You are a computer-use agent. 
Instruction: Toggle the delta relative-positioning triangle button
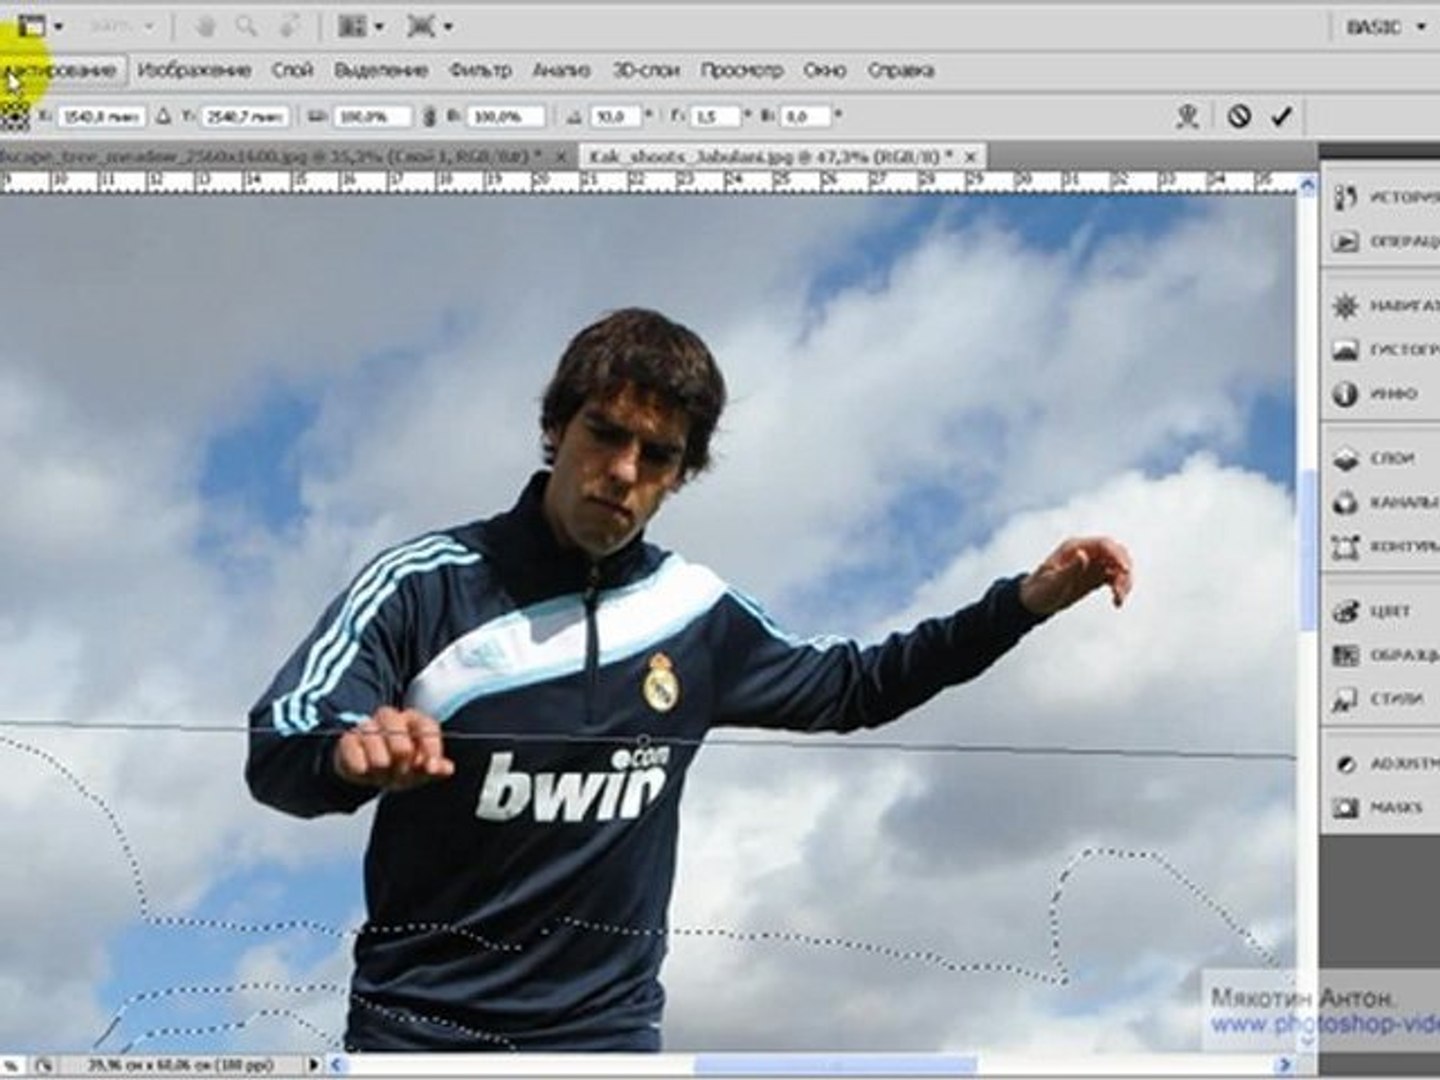click(164, 117)
